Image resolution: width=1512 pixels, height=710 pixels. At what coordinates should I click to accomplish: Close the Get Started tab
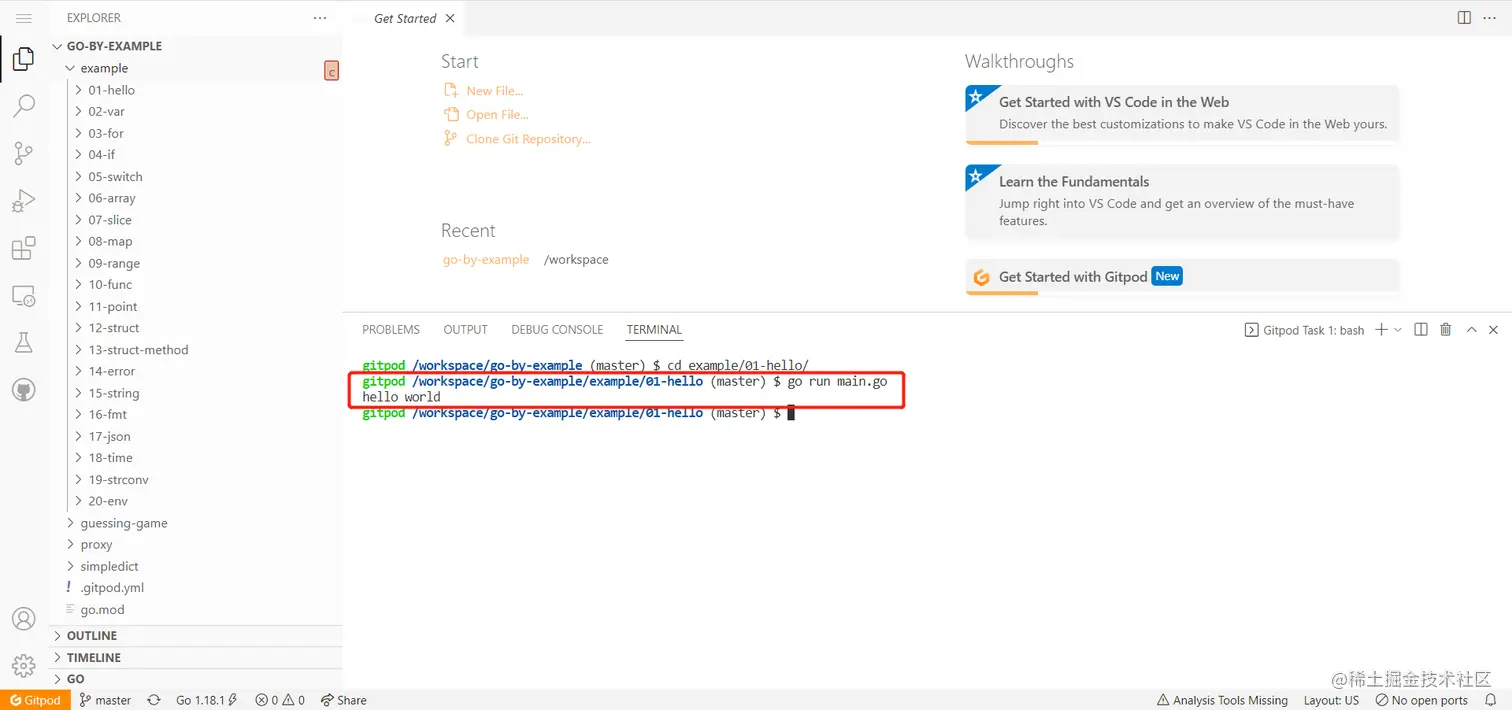coord(450,18)
